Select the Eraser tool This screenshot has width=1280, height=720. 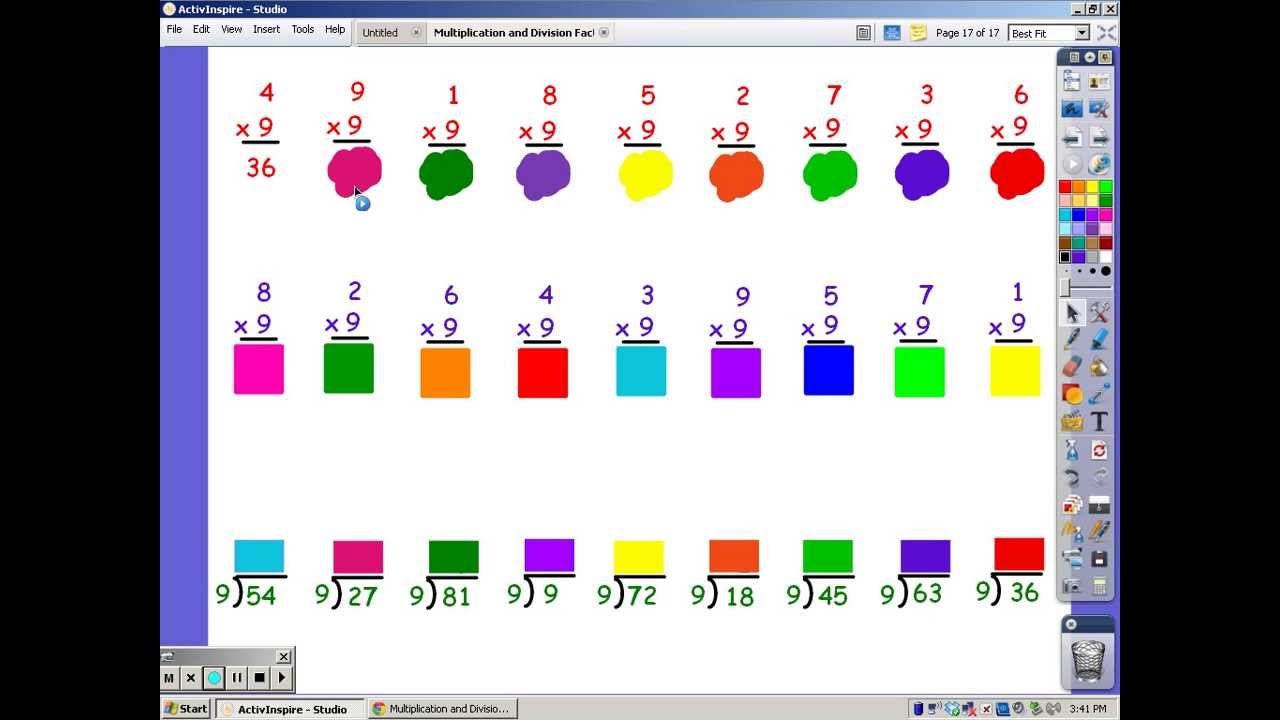coord(1072,366)
